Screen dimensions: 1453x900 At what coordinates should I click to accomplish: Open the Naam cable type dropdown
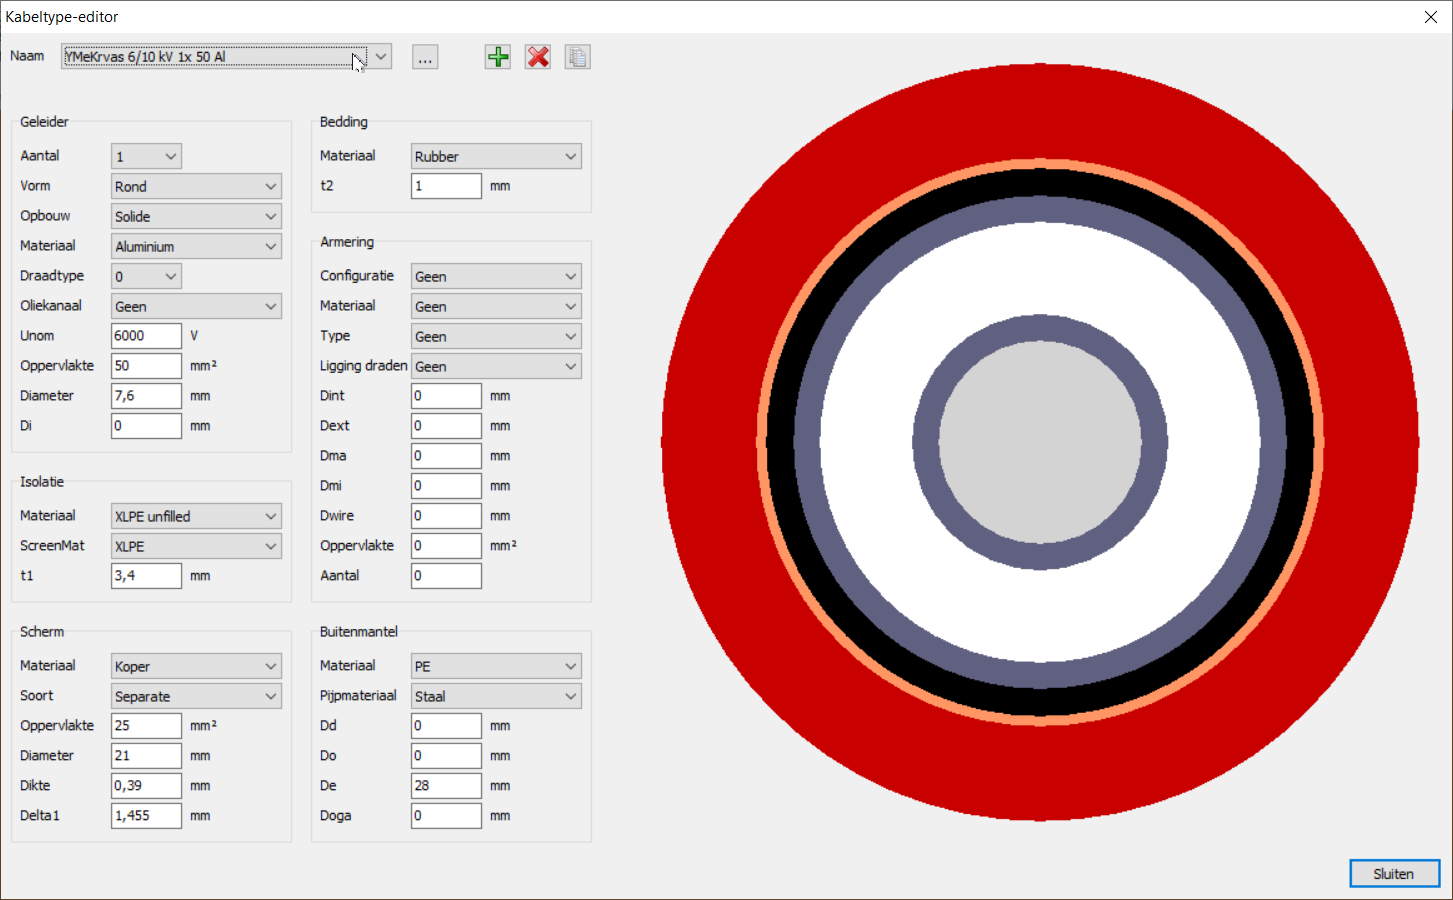pyautogui.click(x=380, y=57)
